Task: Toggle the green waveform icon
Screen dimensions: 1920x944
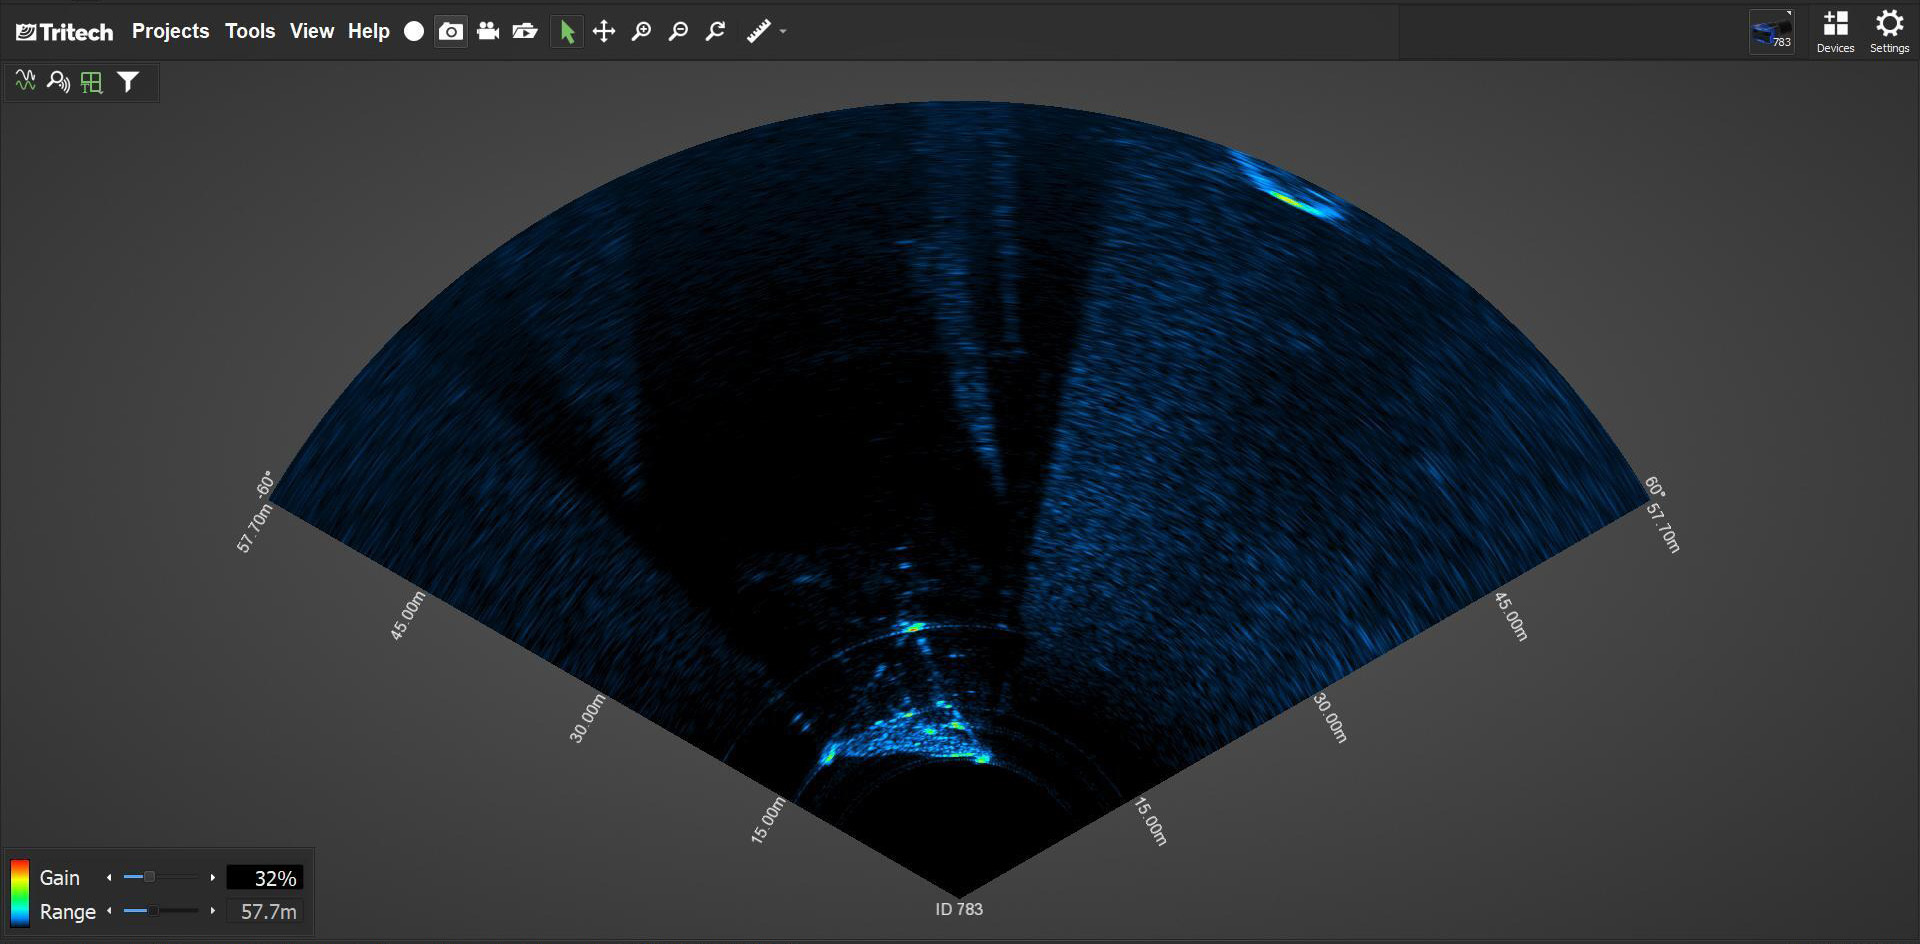Action: pos(26,81)
